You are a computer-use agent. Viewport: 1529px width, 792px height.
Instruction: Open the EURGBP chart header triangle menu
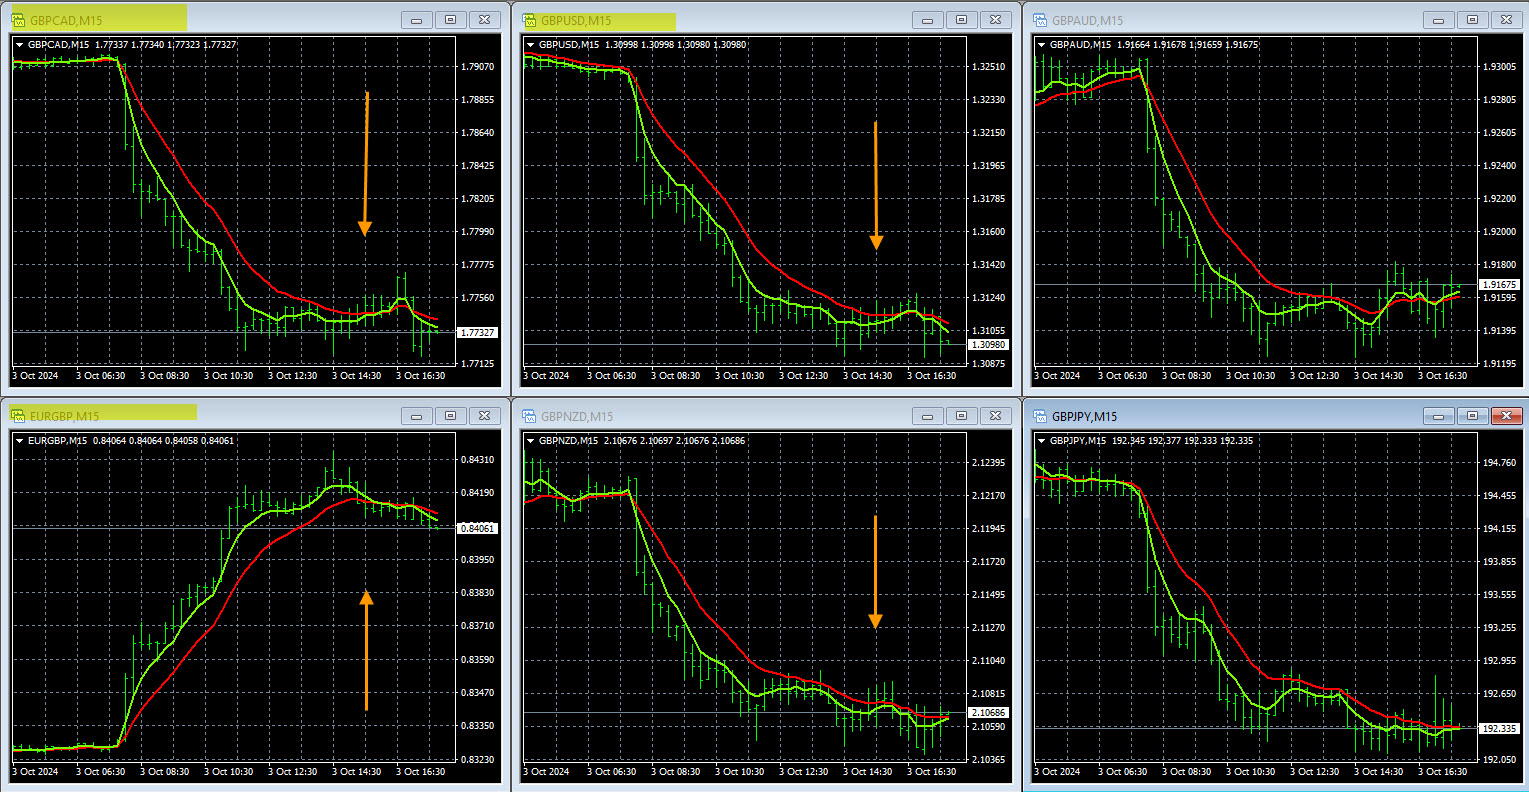coord(20,441)
